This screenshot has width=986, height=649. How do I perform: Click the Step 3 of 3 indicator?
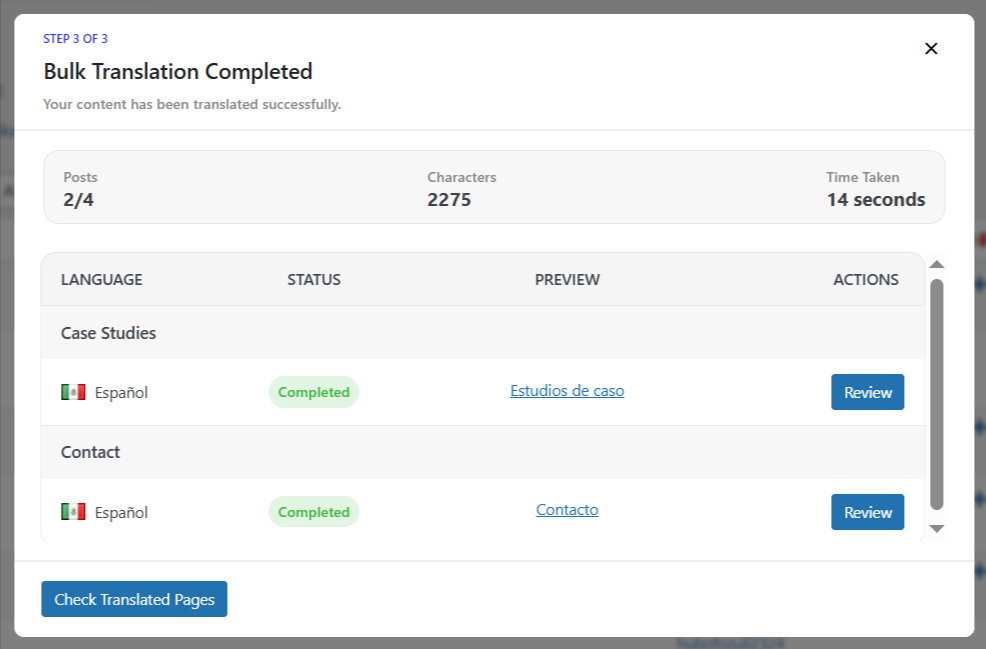(x=75, y=39)
